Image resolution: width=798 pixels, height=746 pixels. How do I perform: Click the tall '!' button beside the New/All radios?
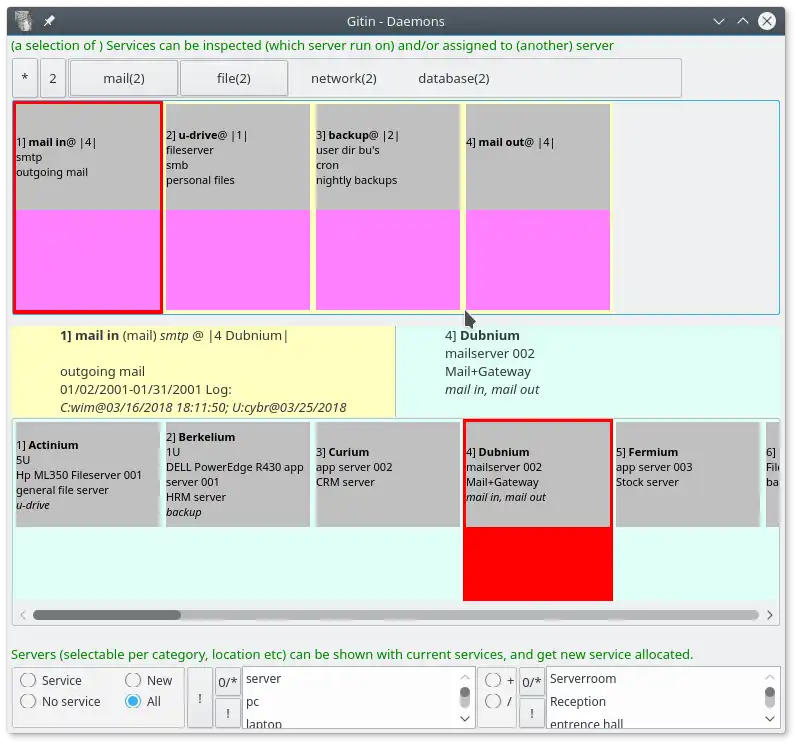(x=200, y=698)
